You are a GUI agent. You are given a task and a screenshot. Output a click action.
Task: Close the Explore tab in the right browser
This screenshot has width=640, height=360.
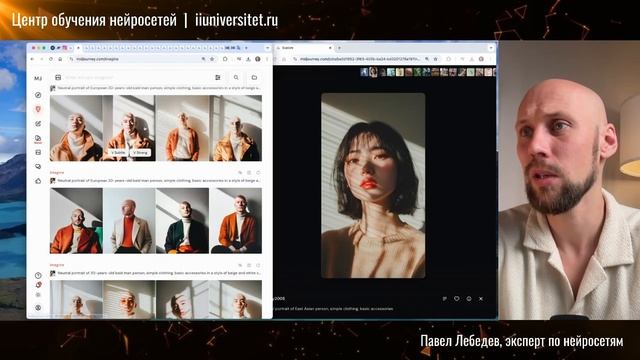[330, 48]
